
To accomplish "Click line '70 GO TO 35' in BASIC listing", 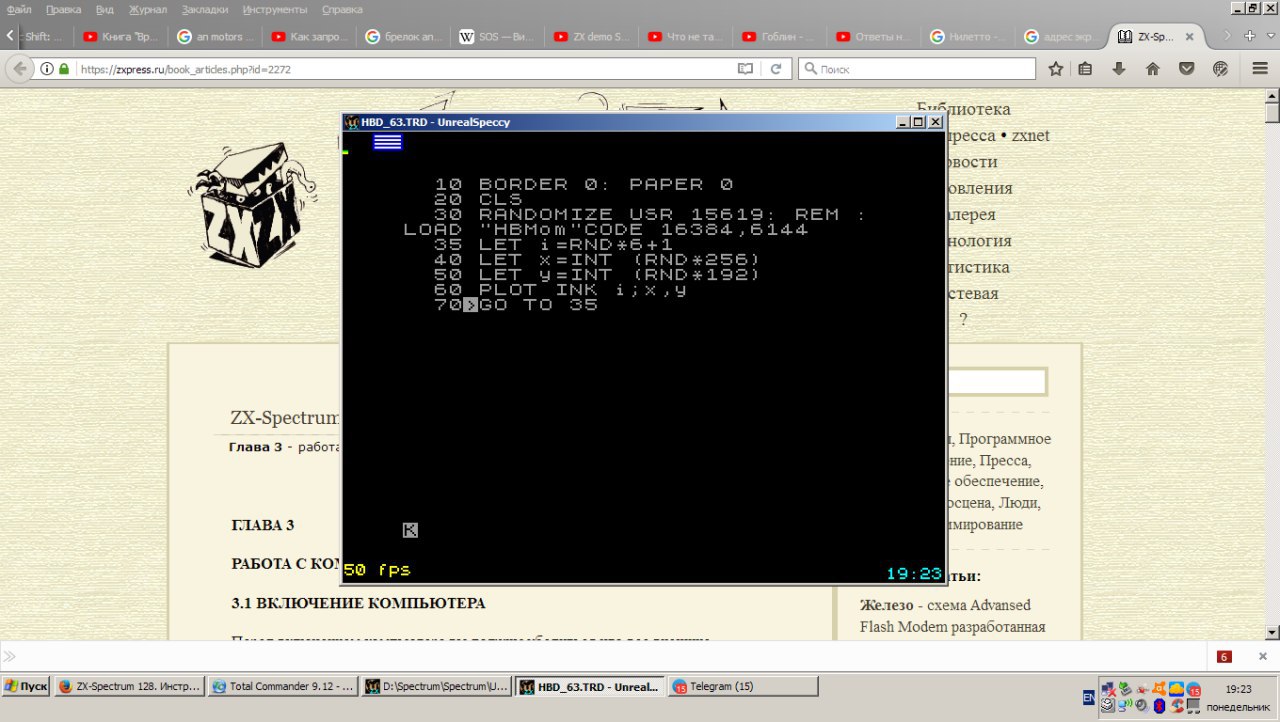I will [516, 305].
